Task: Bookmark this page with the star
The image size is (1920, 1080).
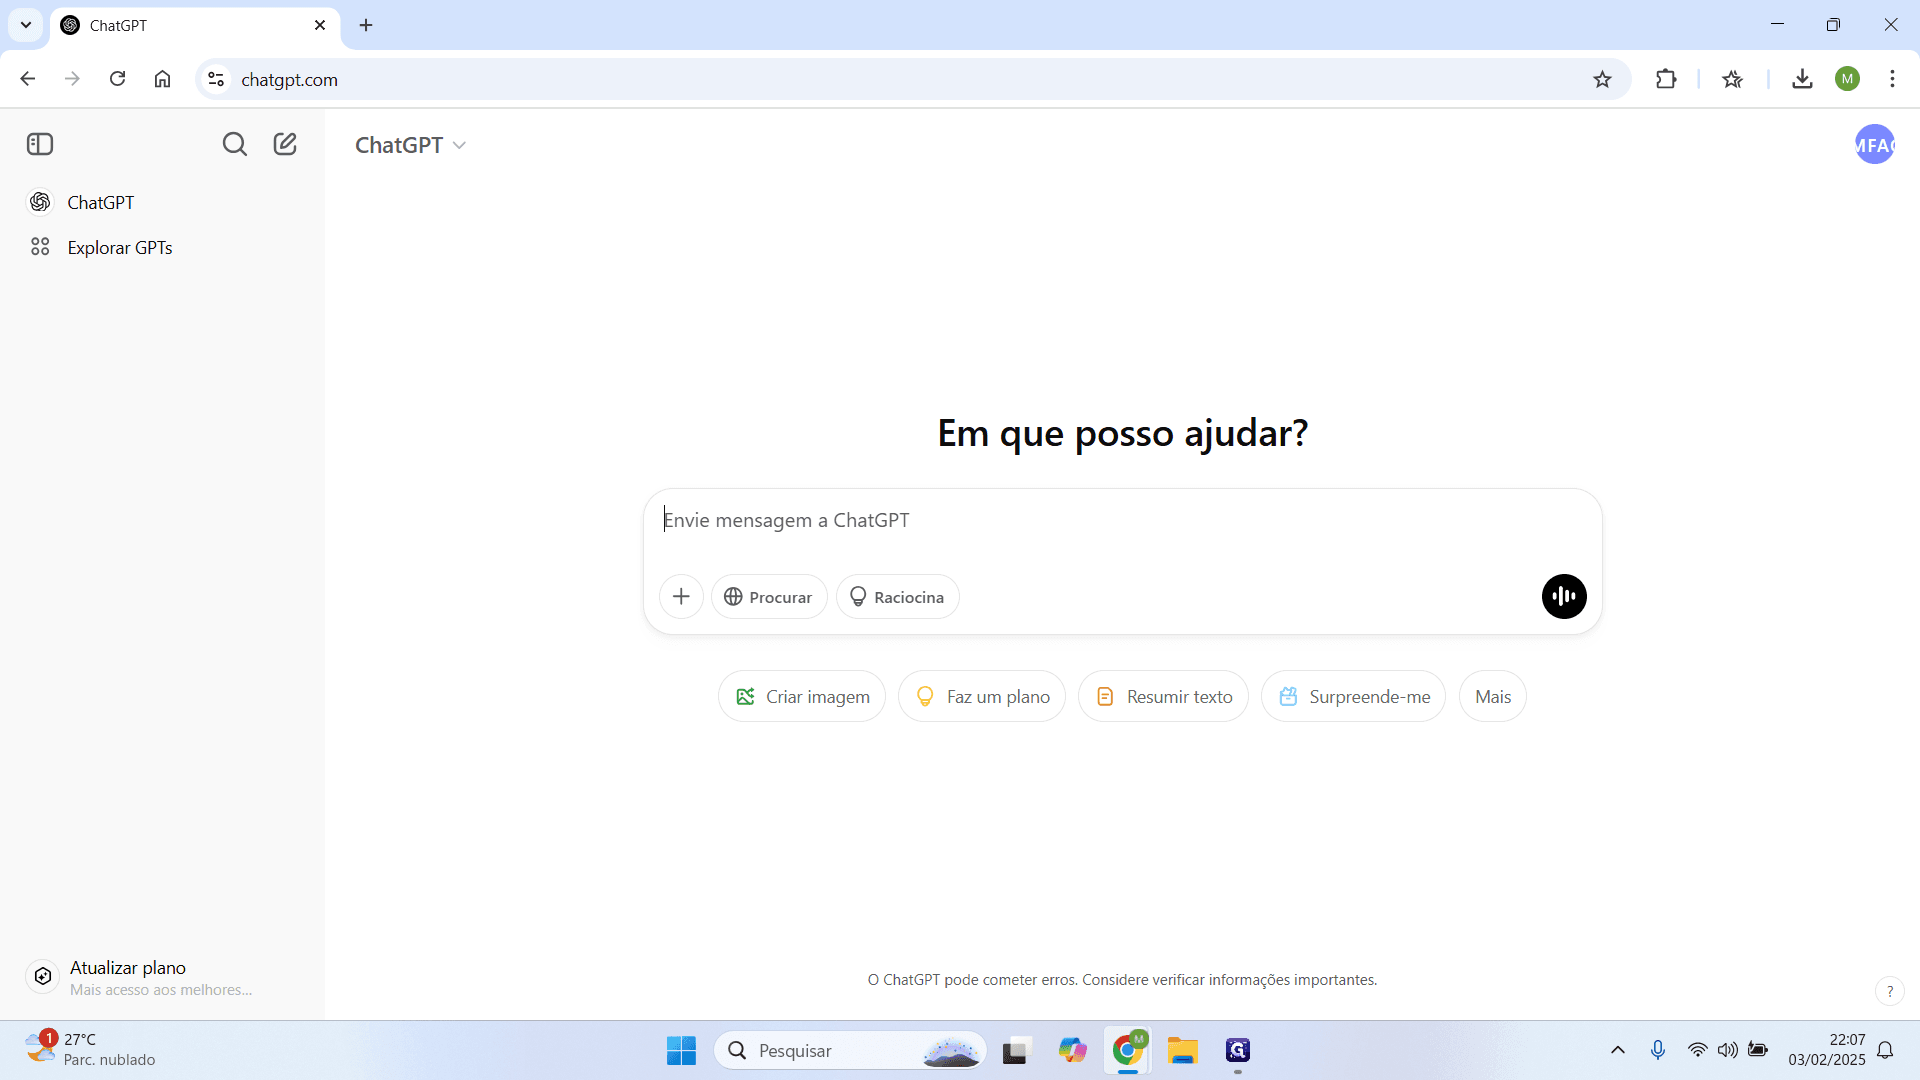Action: (1602, 79)
